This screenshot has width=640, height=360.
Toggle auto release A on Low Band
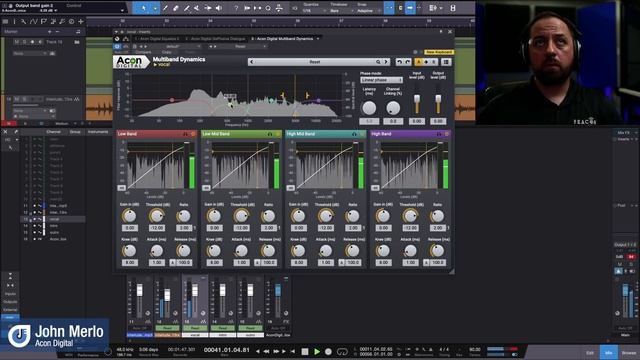(x=172, y=262)
